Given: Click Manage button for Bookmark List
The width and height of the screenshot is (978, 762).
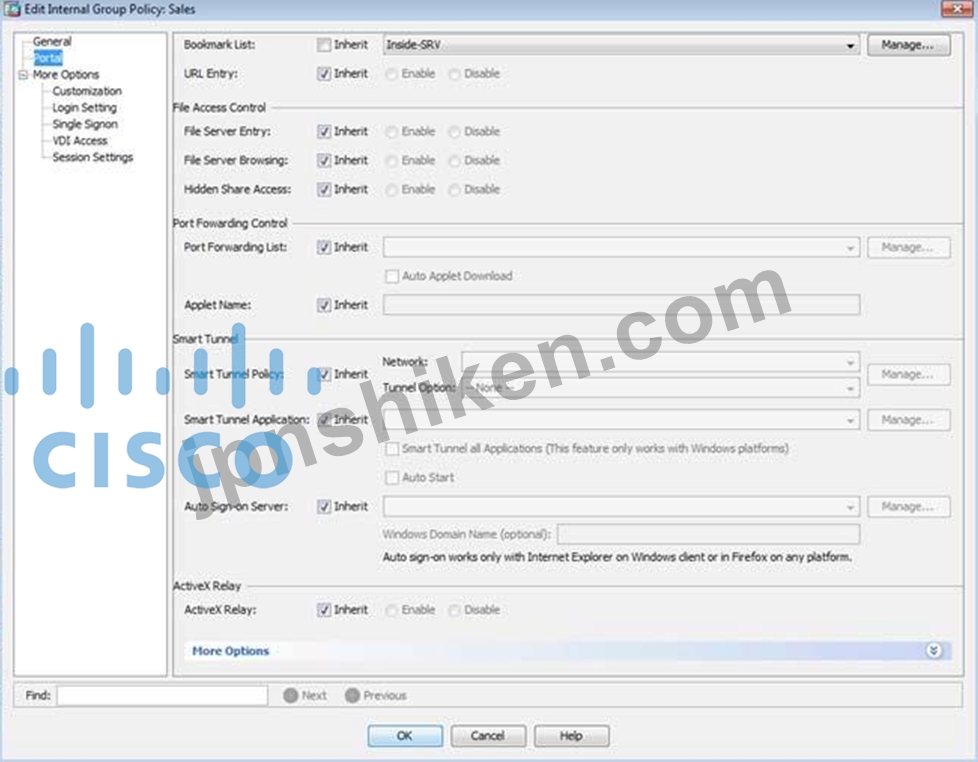Looking at the screenshot, I should tap(908, 45).
